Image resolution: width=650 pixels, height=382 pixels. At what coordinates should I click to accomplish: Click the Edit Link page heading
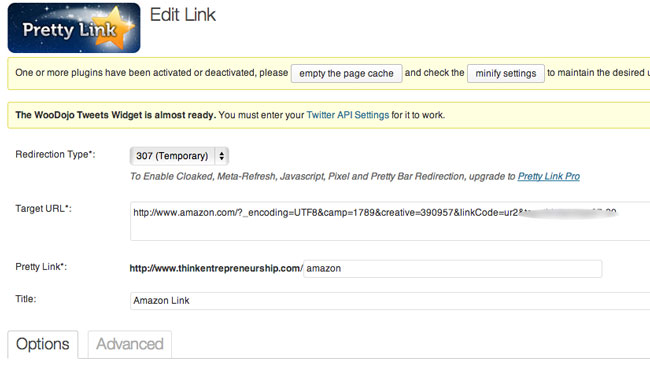[183, 15]
